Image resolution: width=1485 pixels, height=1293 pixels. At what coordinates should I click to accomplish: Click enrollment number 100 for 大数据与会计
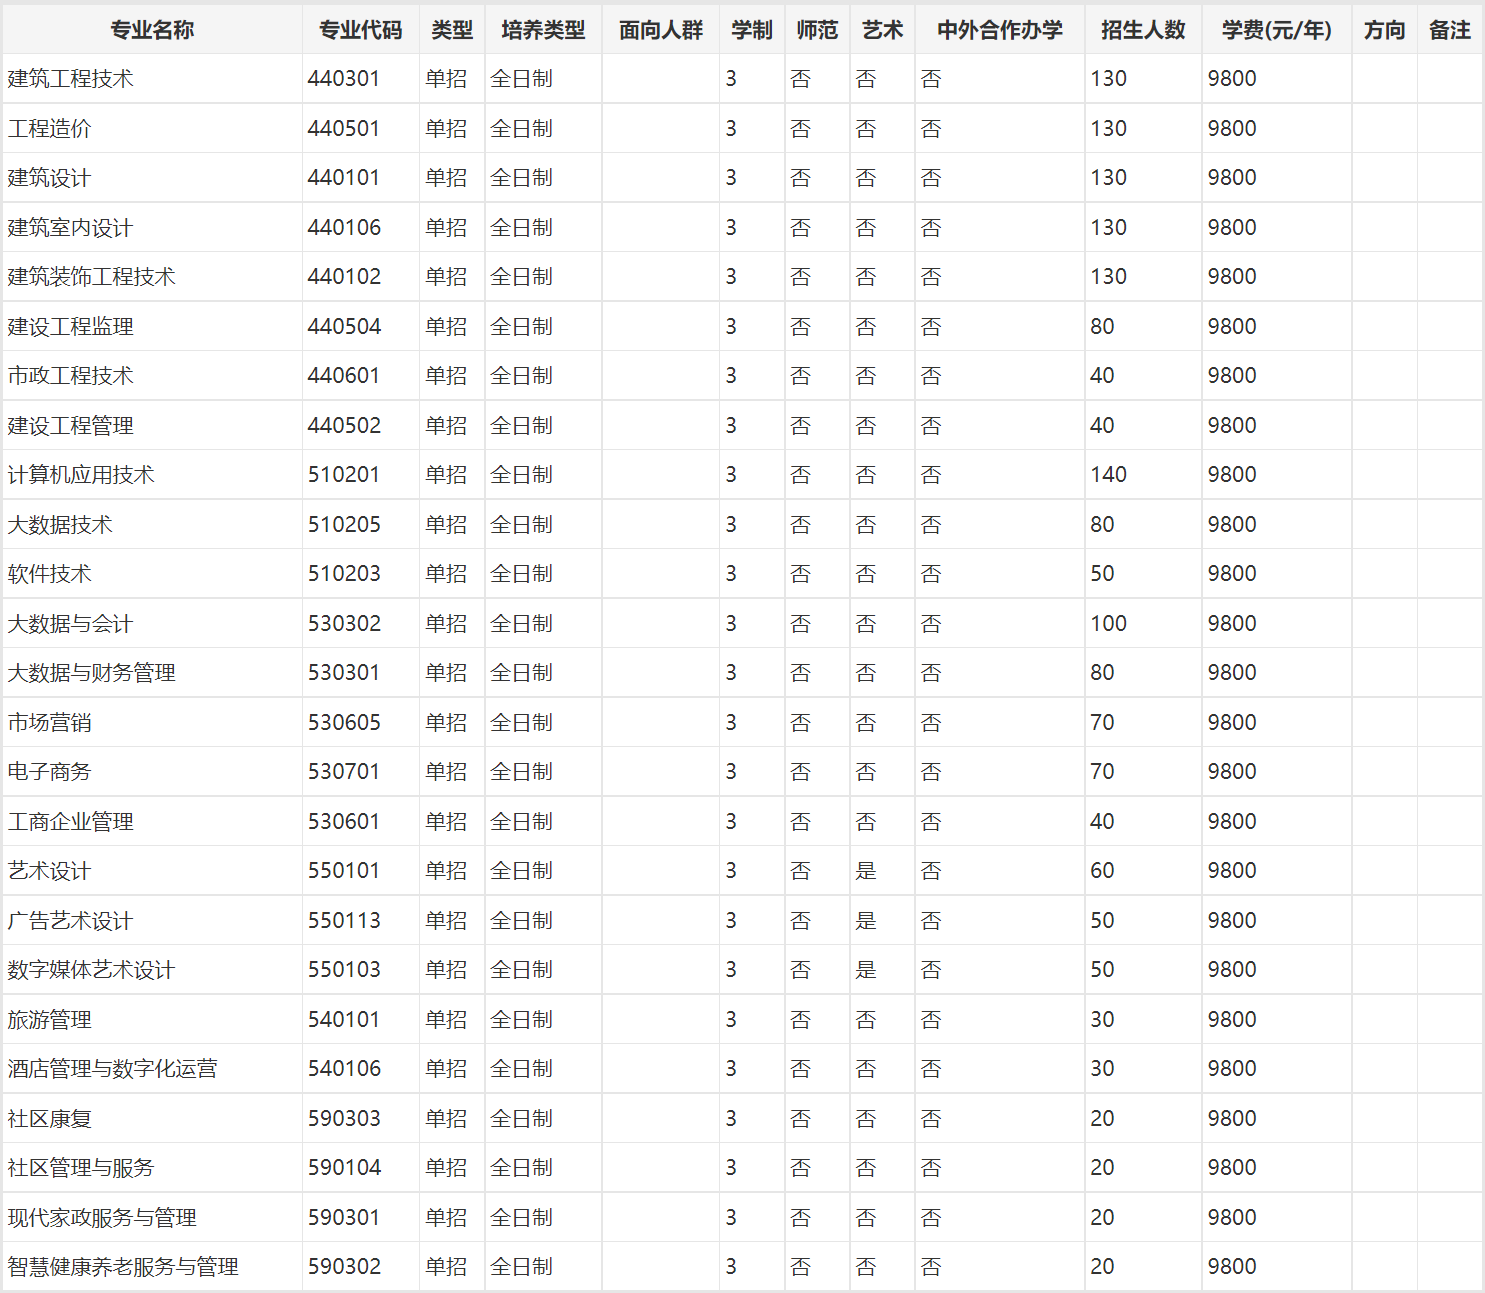(1108, 623)
